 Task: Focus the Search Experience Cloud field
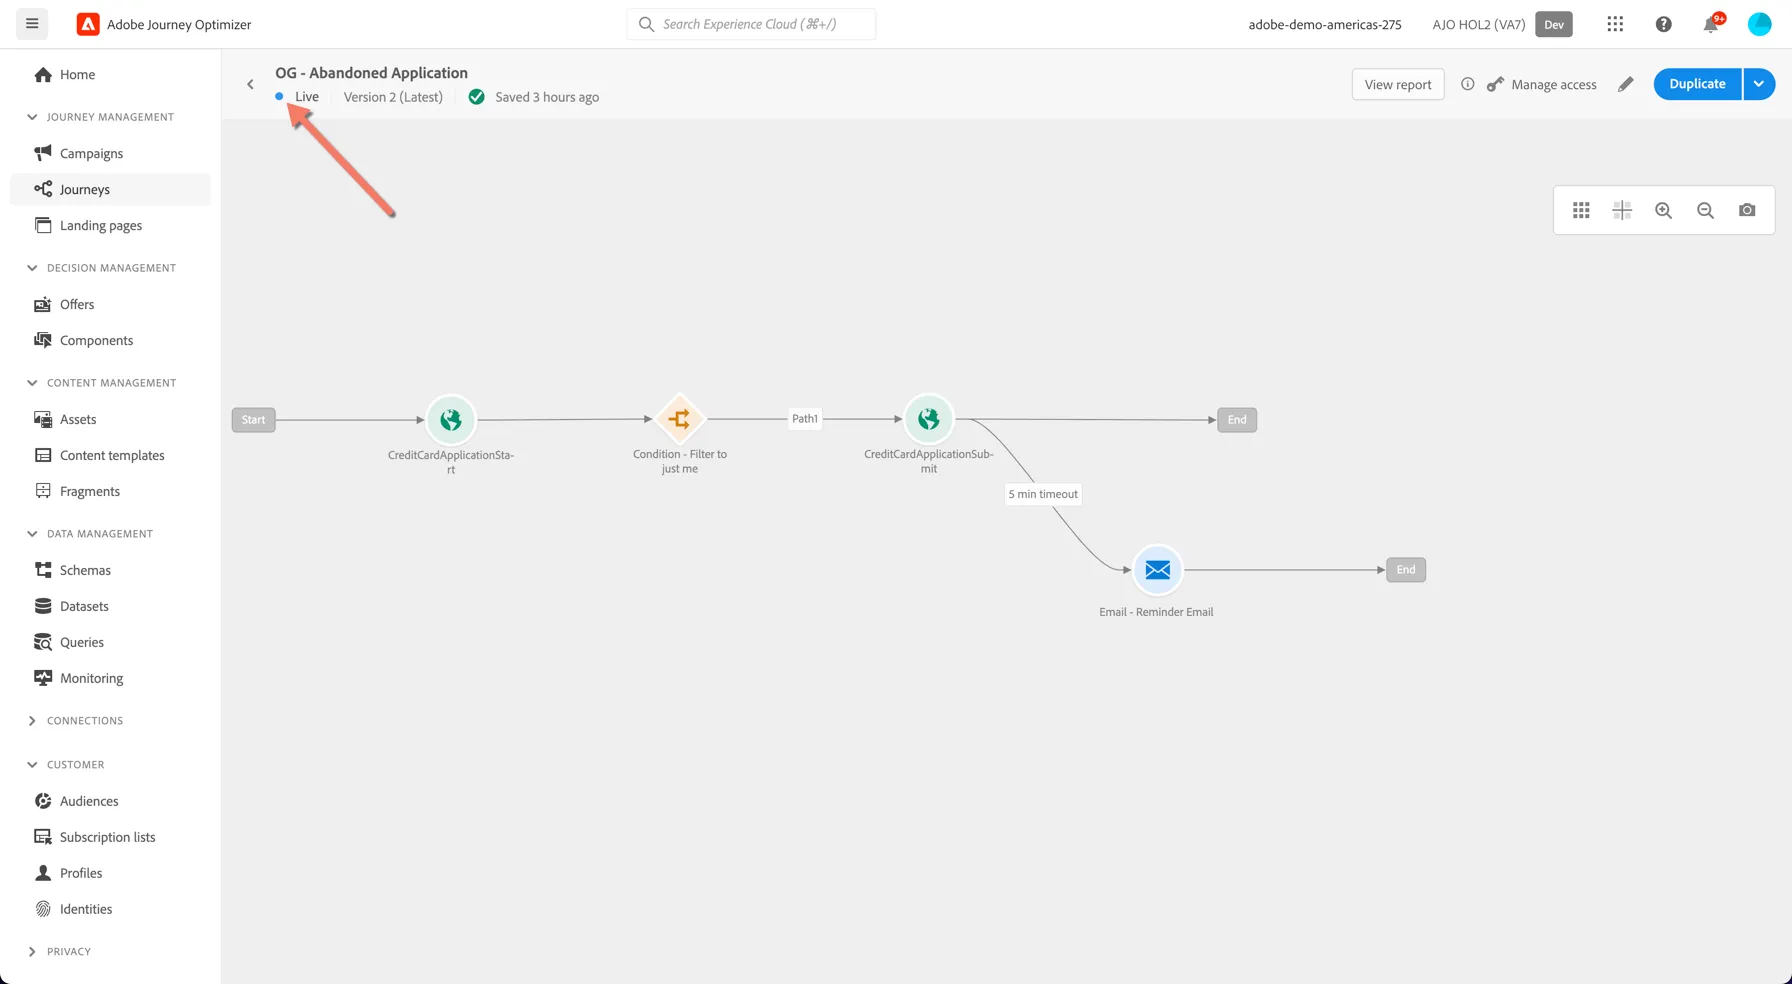[751, 24]
